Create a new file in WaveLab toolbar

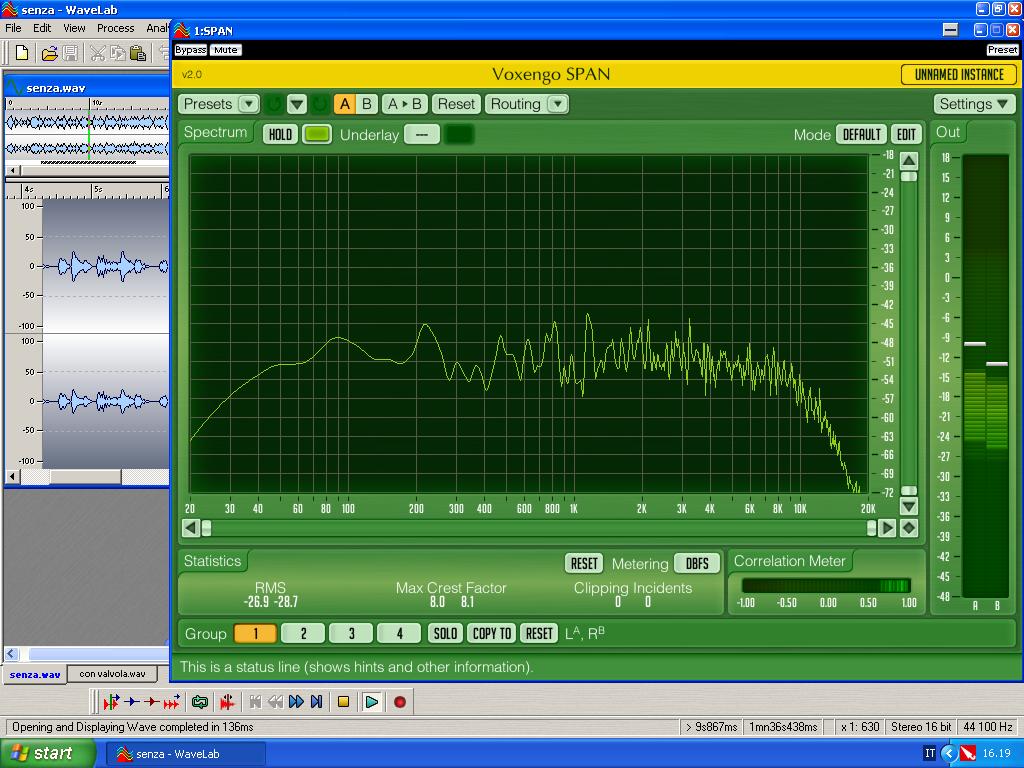click(x=22, y=53)
